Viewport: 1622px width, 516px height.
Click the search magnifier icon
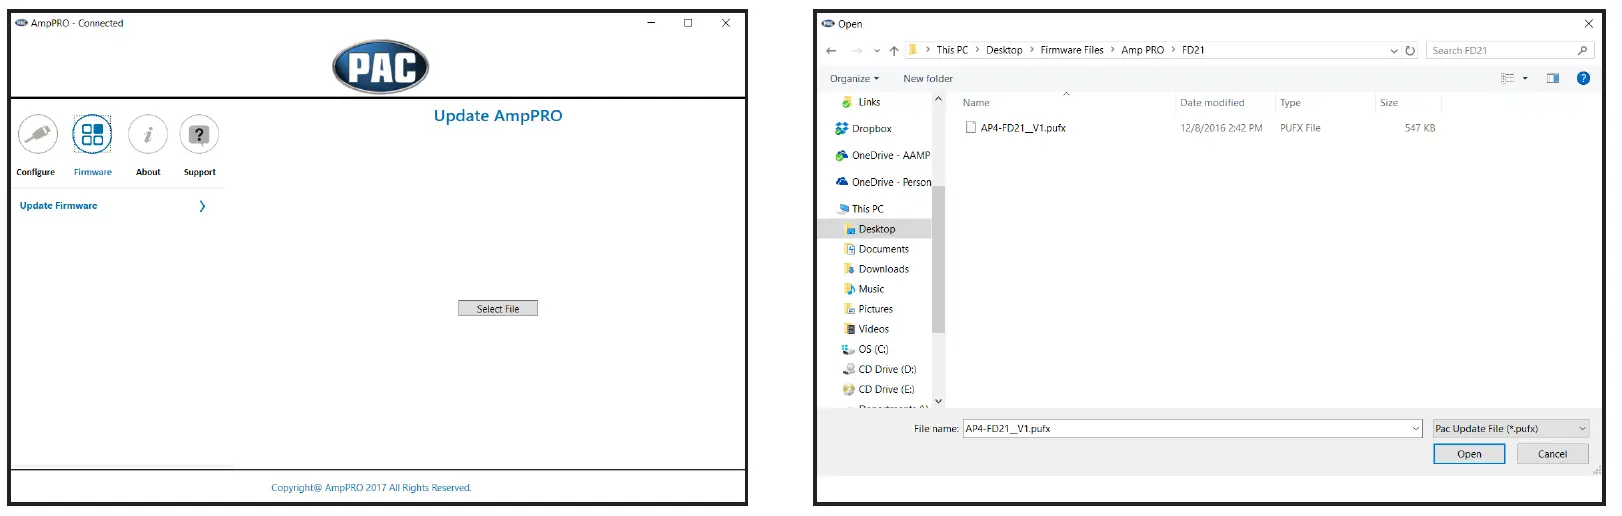pos(1582,50)
